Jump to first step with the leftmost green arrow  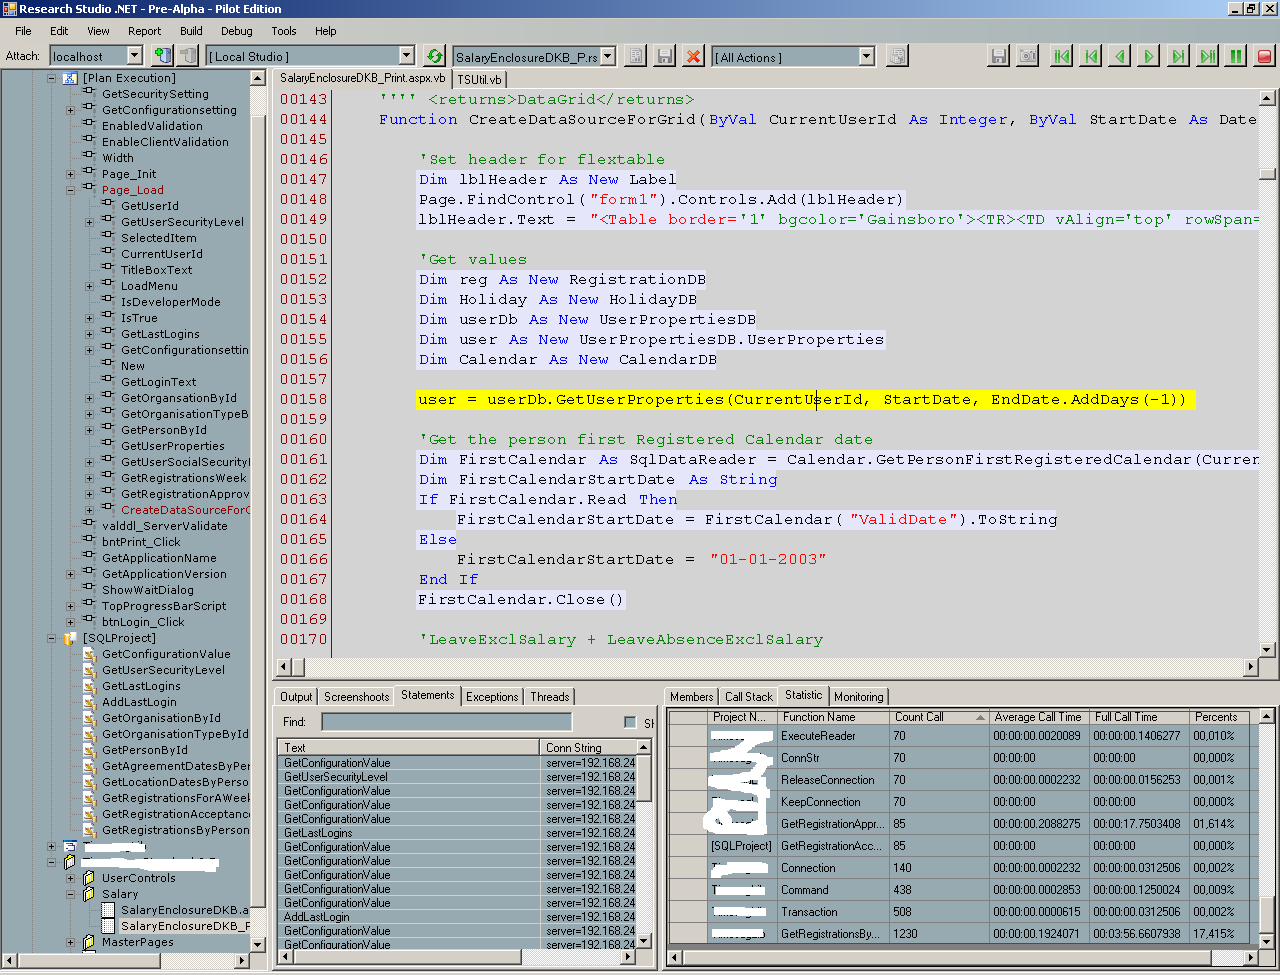pos(1062,57)
